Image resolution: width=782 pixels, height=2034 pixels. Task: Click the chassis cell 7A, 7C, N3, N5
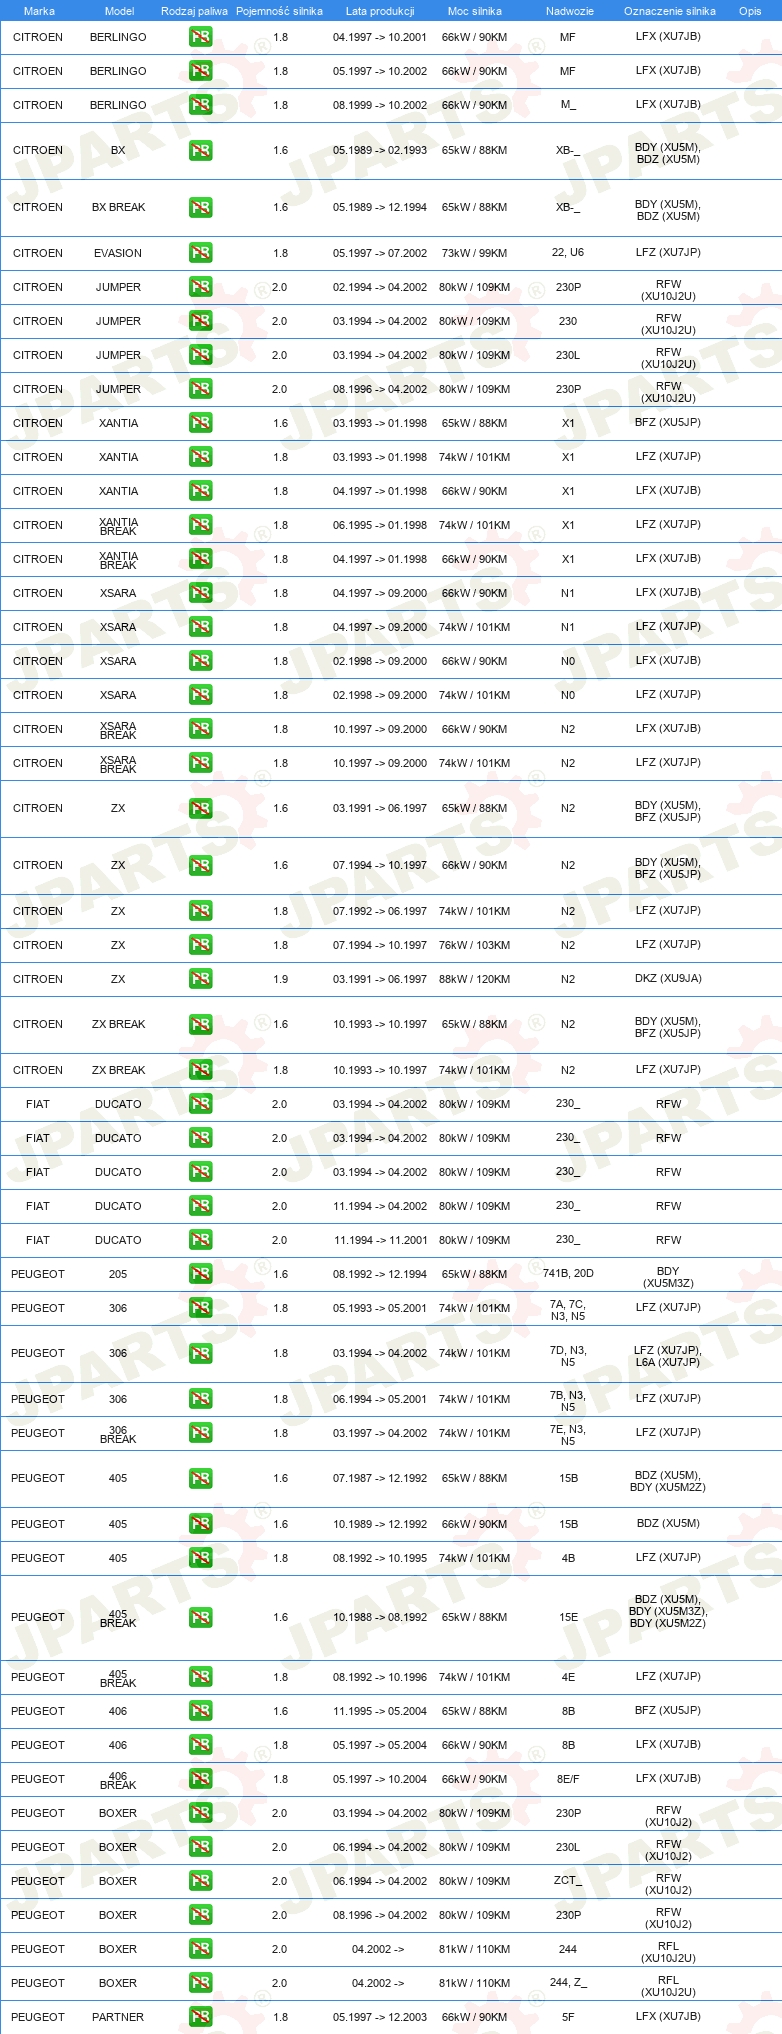[x=568, y=1310]
